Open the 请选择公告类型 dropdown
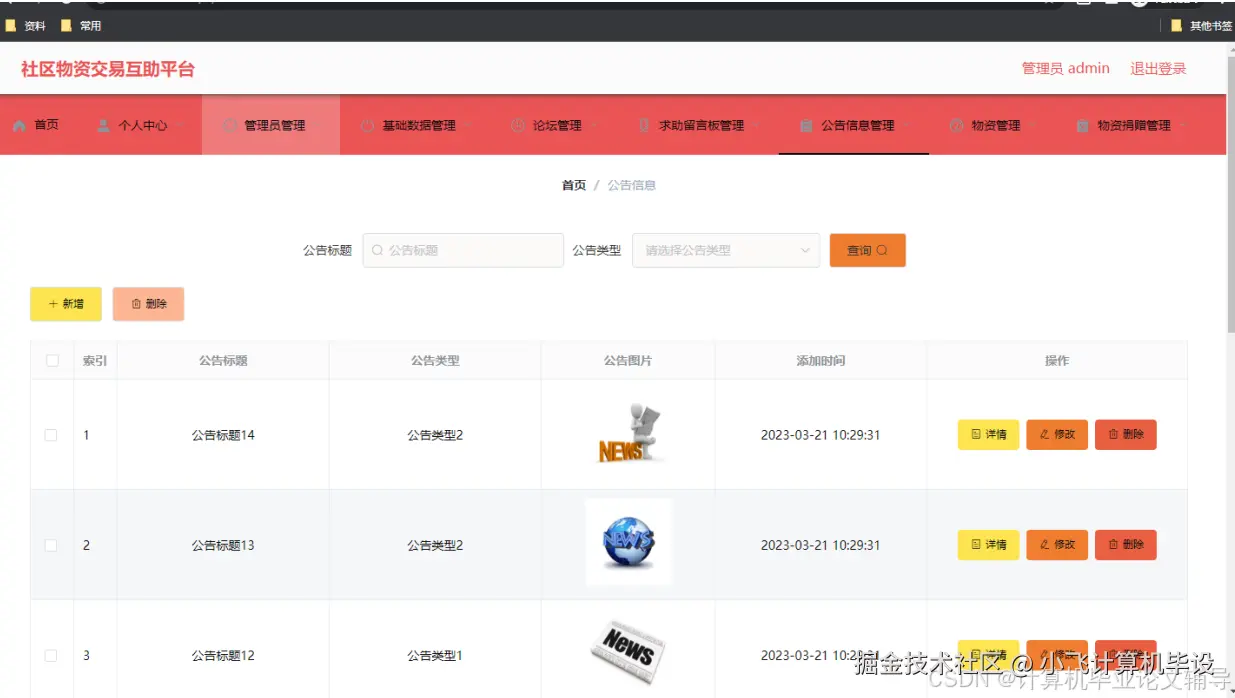 [726, 250]
